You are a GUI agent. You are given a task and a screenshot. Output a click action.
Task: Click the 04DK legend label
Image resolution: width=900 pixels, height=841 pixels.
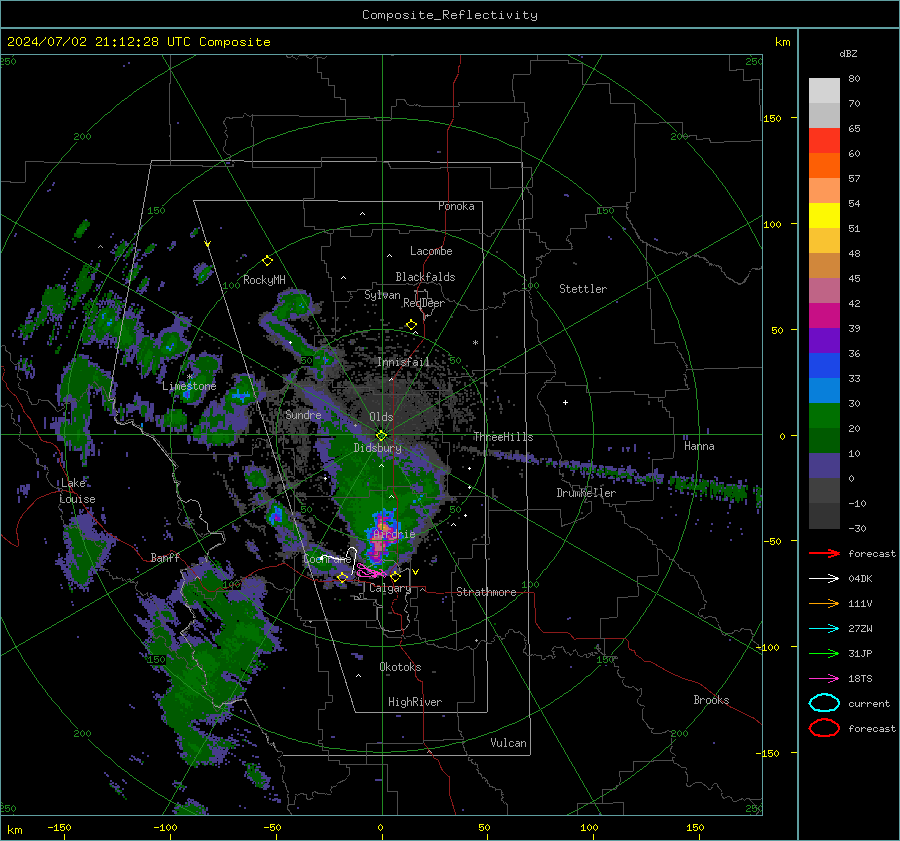pyautogui.click(x=860, y=579)
